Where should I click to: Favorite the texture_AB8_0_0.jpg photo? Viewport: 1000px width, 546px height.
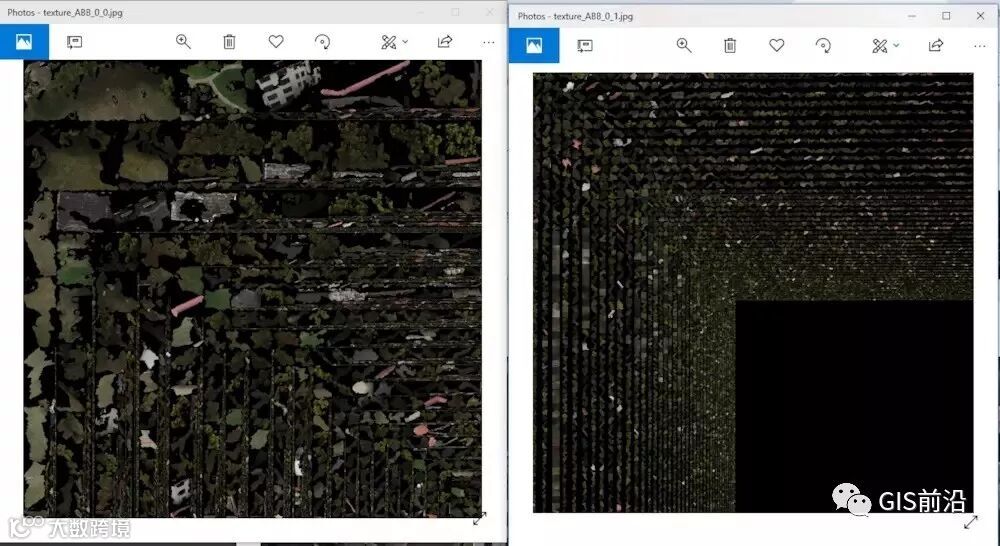276,41
